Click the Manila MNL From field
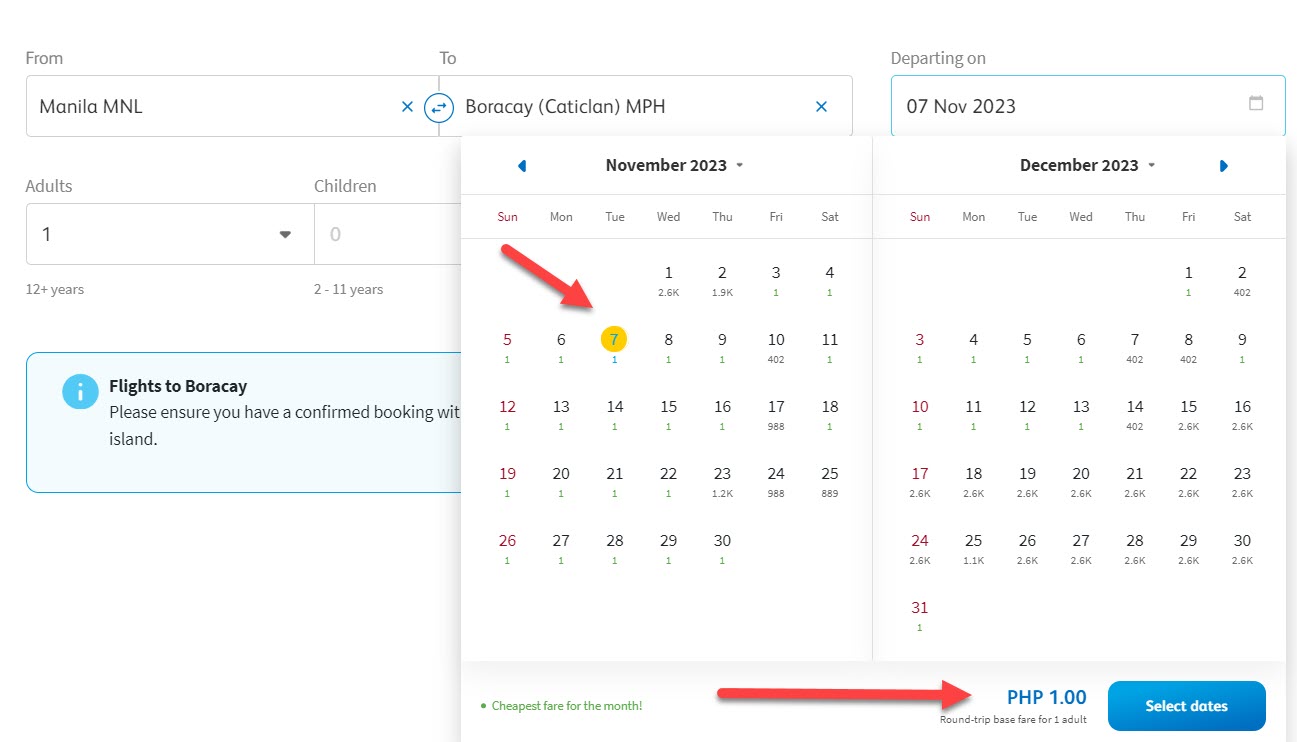Viewport: 1297px width, 742px height. tap(210, 106)
